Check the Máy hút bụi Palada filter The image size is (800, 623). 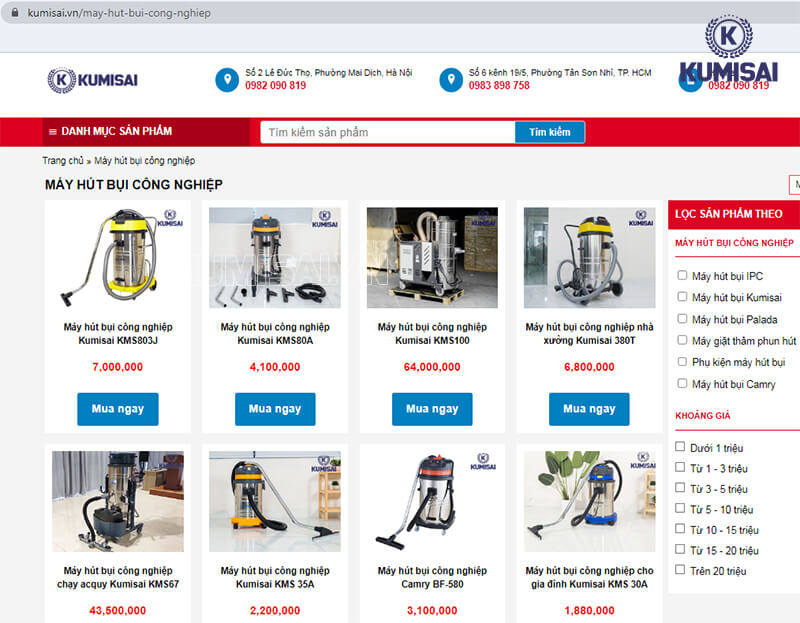click(x=682, y=319)
